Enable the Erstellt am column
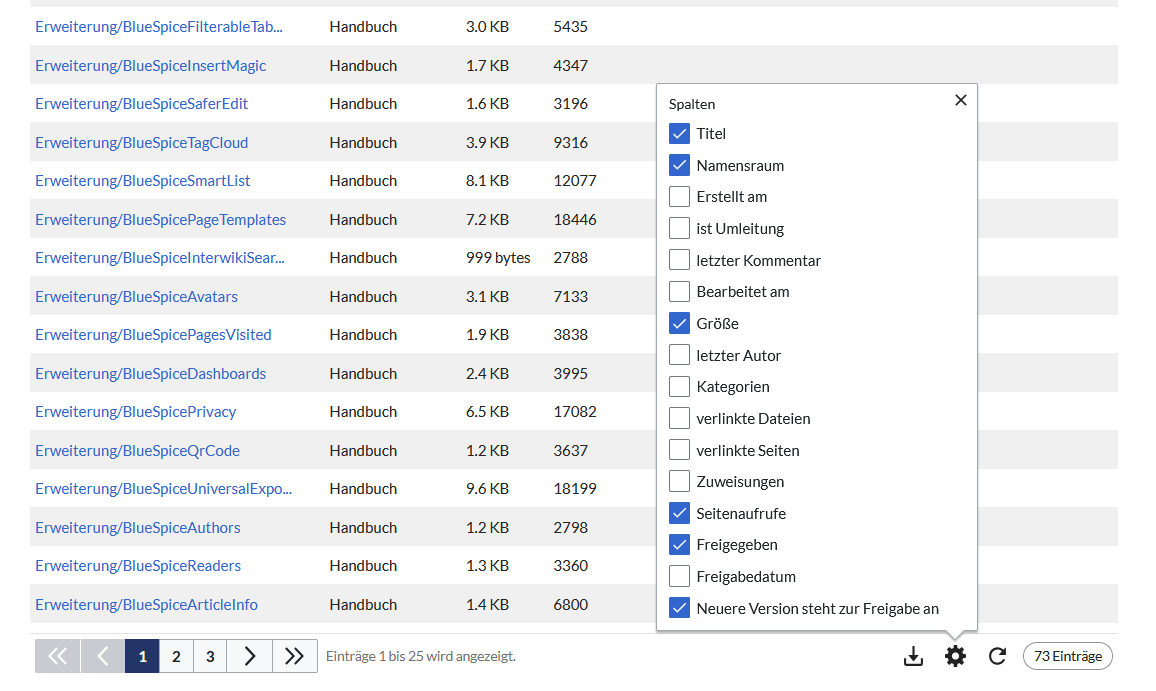The width and height of the screenshot is (1156, 691). 680,197
